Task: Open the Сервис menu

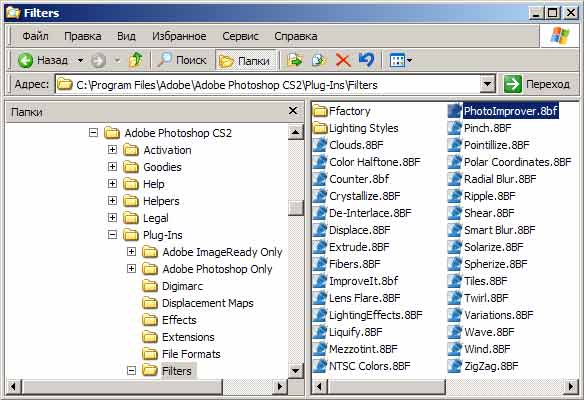Action: pyautogui.click(x=240, y=36)
